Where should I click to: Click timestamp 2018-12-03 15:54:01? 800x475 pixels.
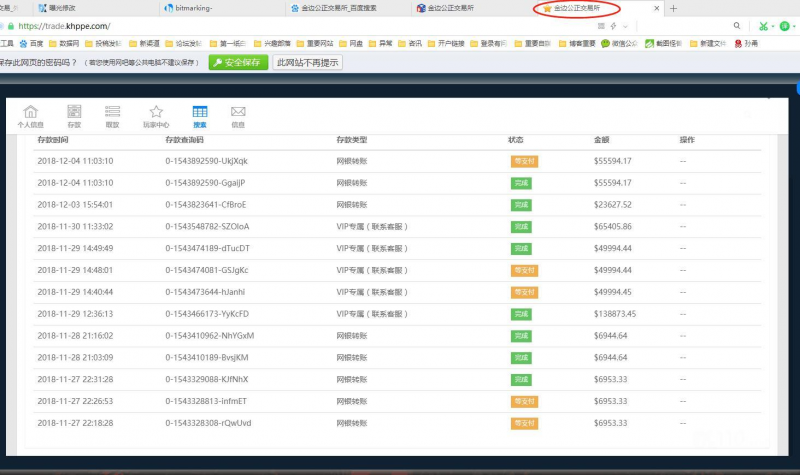(75, 205)
